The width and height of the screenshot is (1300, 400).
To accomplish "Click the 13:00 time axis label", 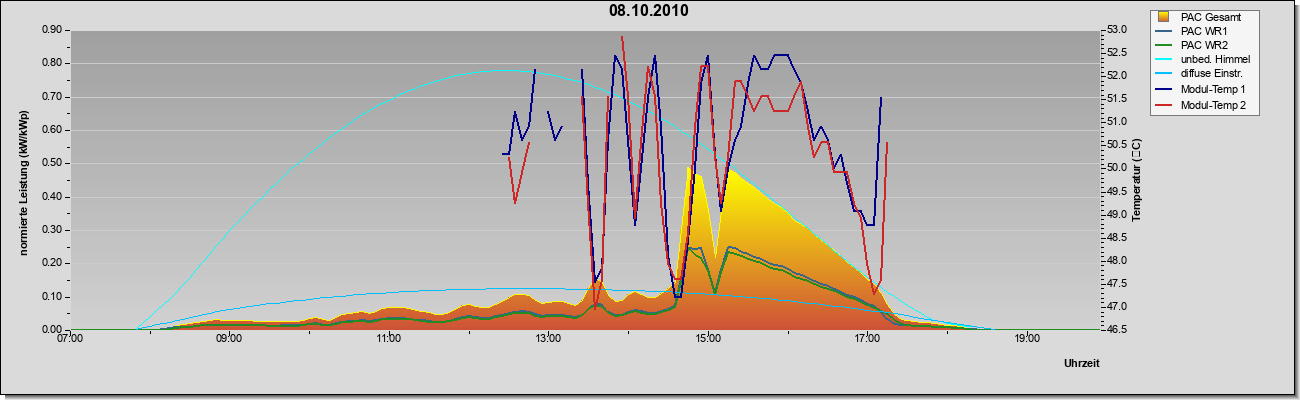I will [548, 339].
